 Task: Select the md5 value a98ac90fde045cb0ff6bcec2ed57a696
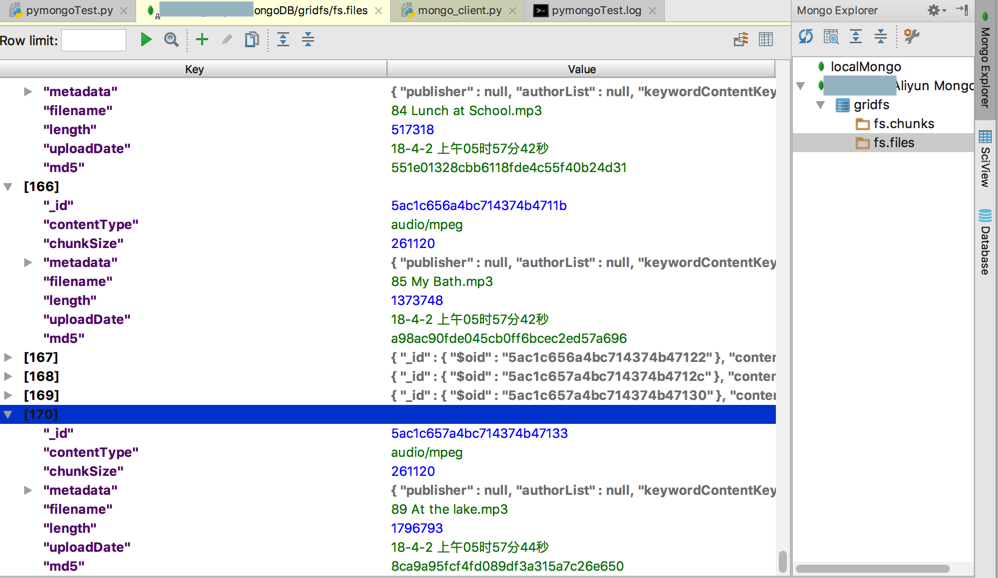click(509, 339)
